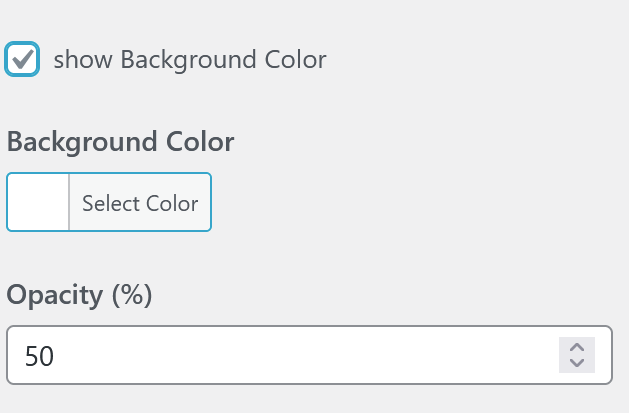The height and width of the screenshot is (413, 629).
Task: Click the downward chevron in Opacity spinner
Action: click(x=576, y=363)
